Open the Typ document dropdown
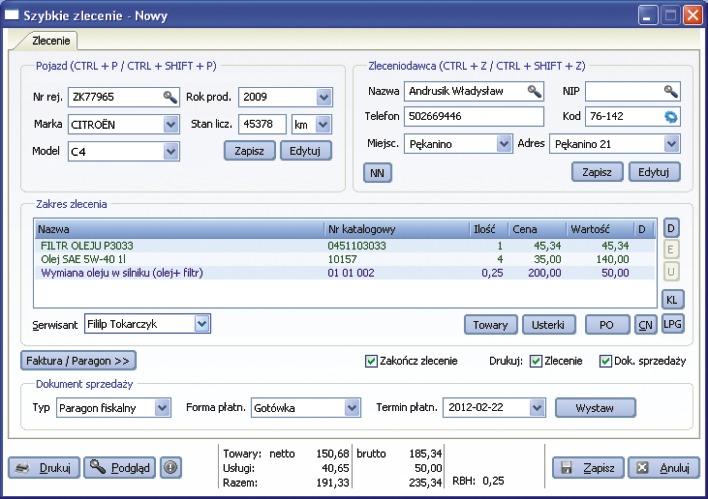The width and height of the screenshot is (708, 499). (162, 408)
